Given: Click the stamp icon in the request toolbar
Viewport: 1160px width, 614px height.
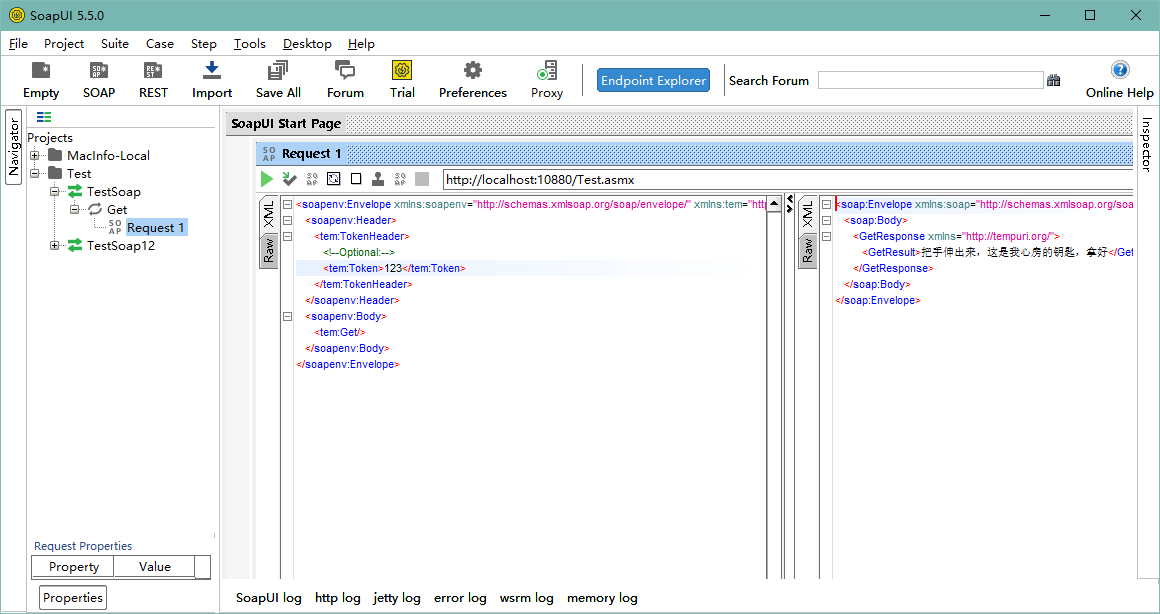Looking at the screenshot, I should (378, 178).
